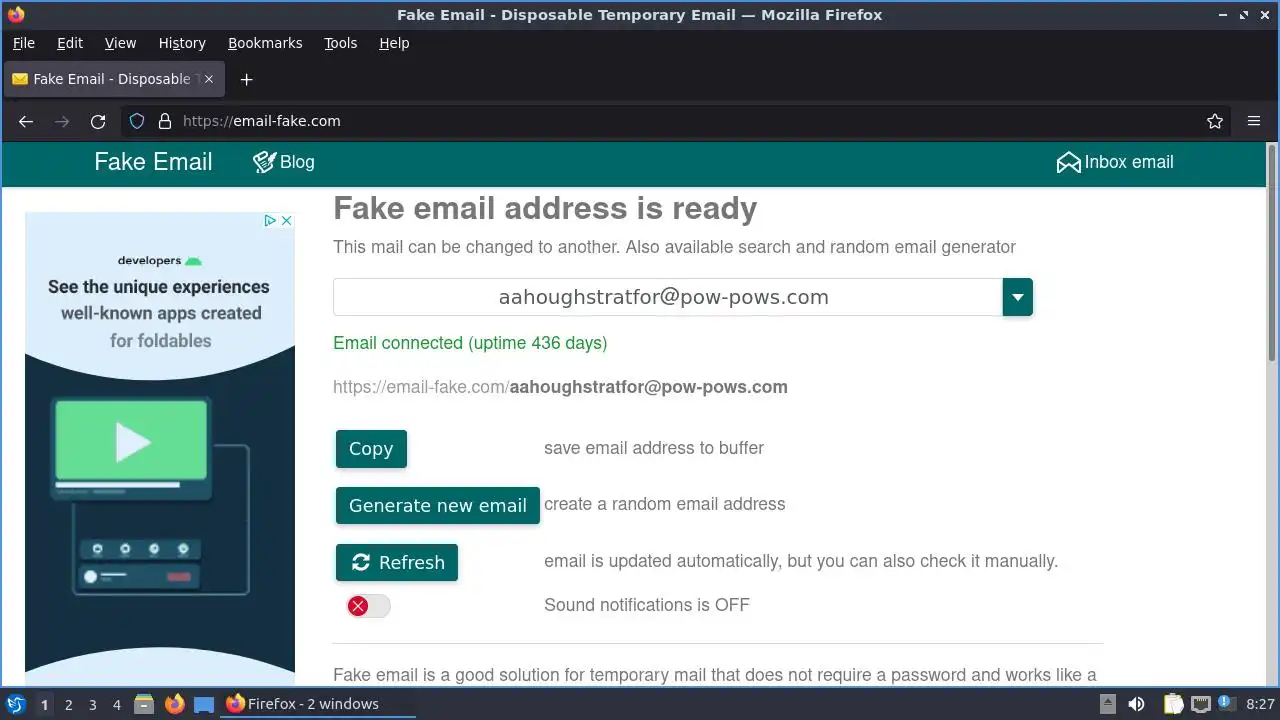Screen dimensions: 1280x720
Task: Open the File menu
Action: [23, 43]
